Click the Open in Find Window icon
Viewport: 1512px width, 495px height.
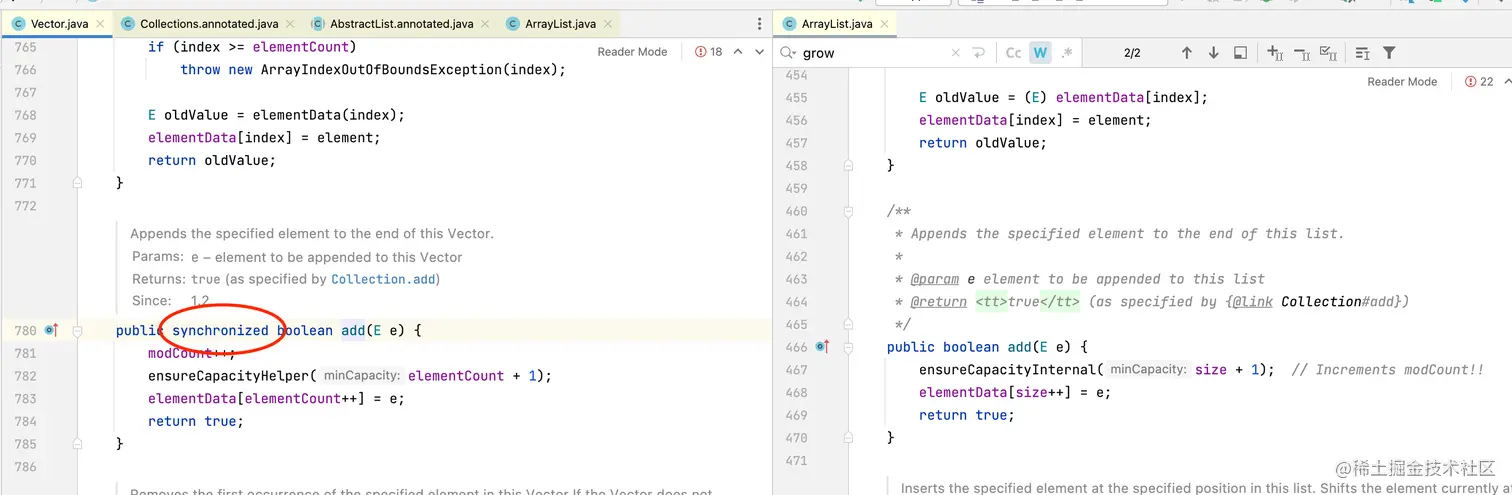tap(1240, 53)
